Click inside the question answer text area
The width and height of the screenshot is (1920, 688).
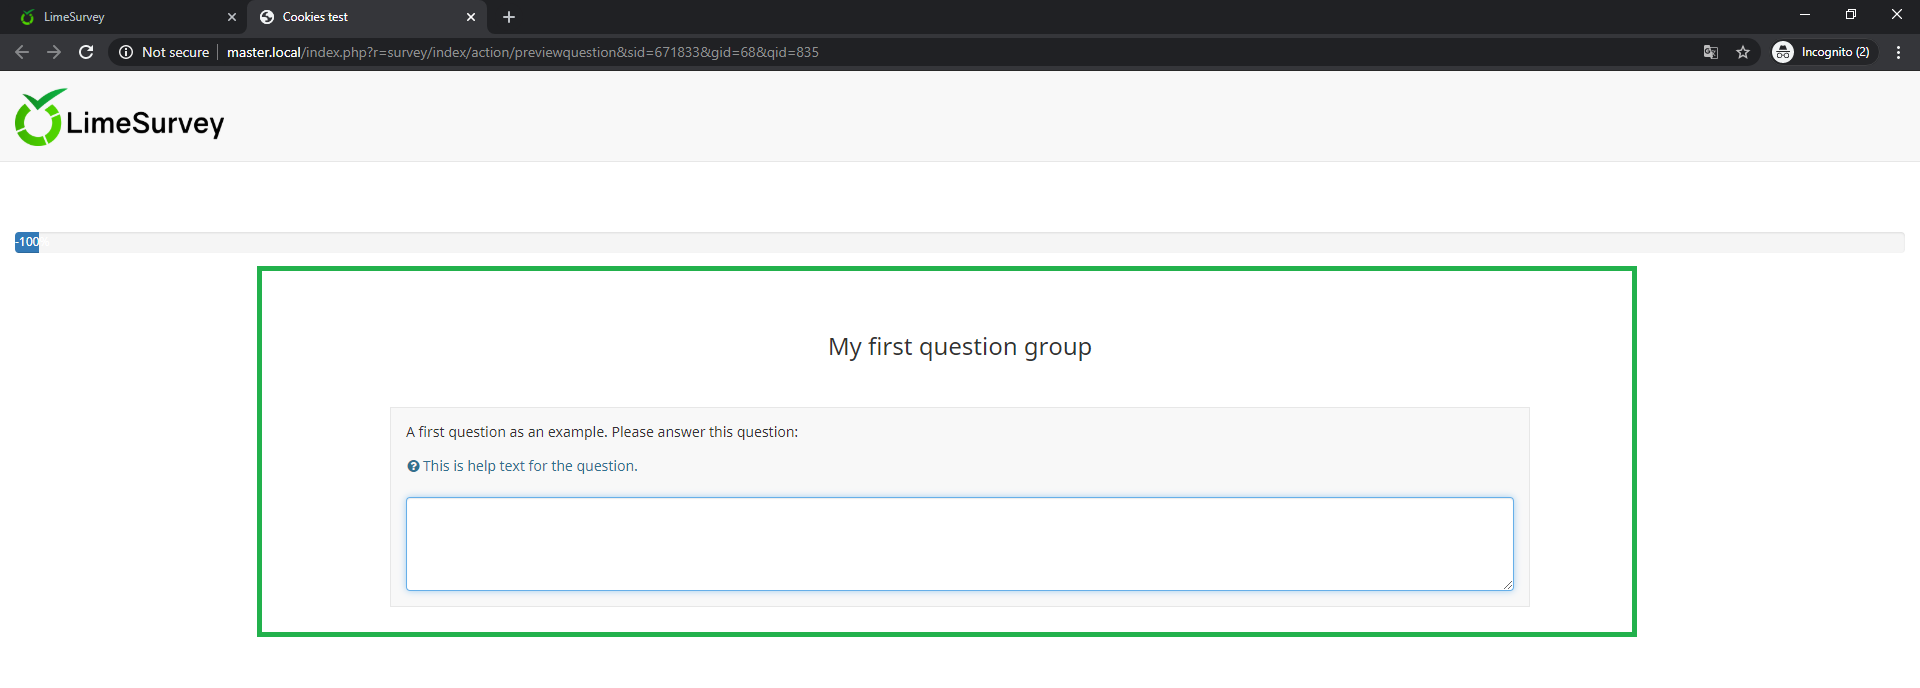tap(958, 543)
